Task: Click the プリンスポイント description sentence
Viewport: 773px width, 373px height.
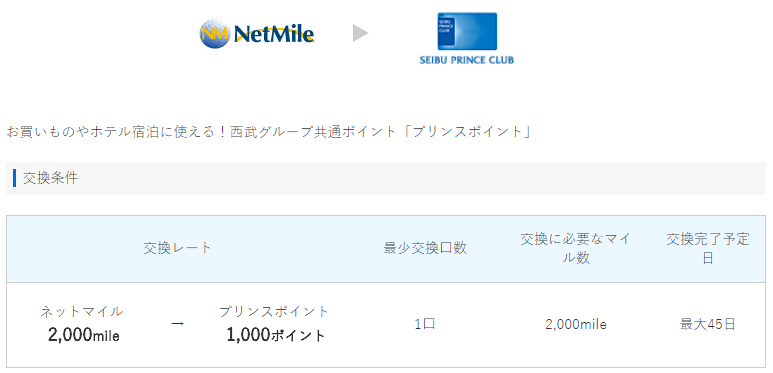Action: point(269,132)
